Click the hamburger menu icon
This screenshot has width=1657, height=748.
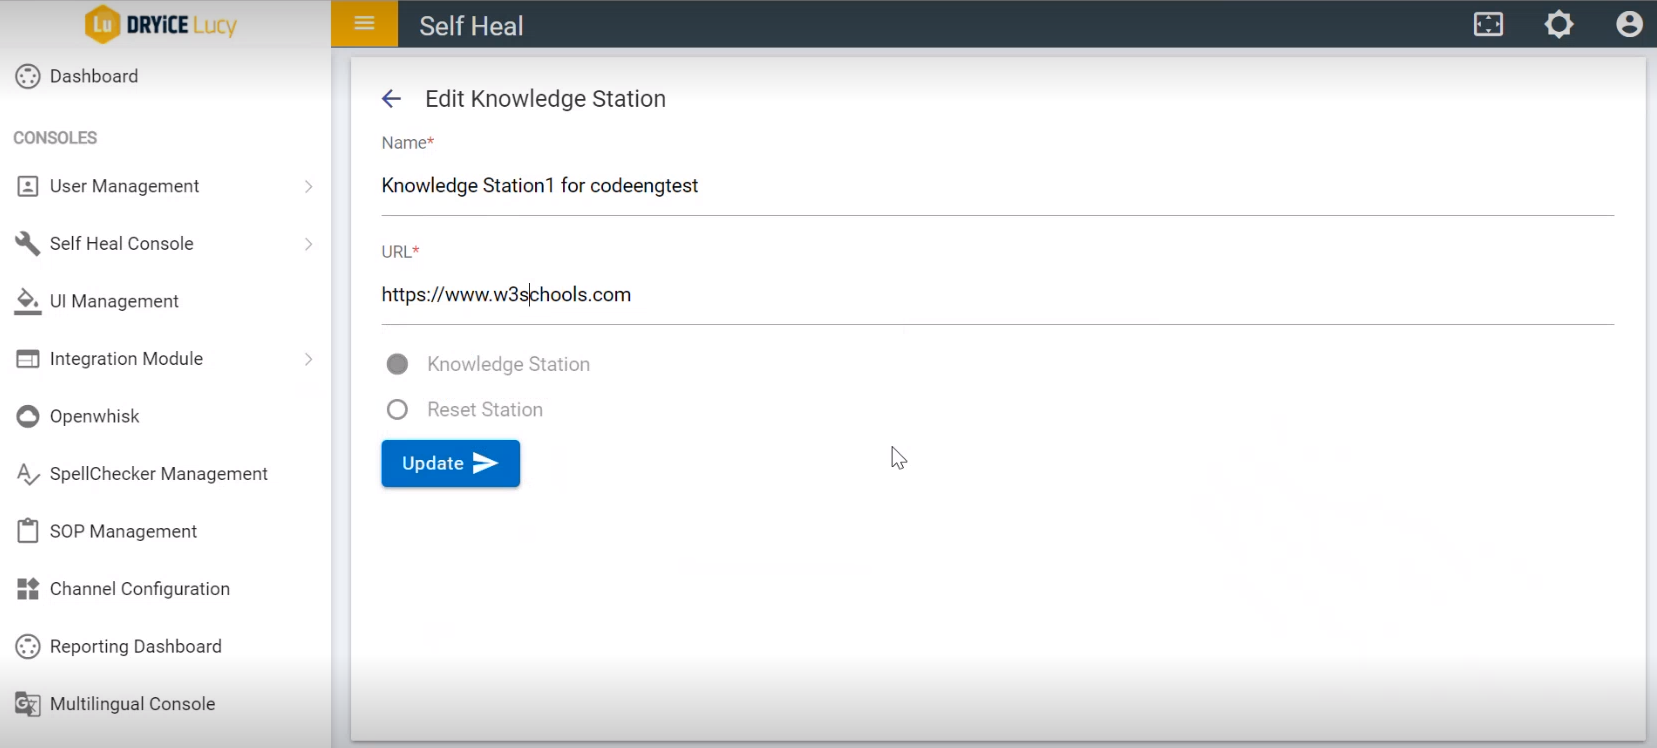(364, 24)
